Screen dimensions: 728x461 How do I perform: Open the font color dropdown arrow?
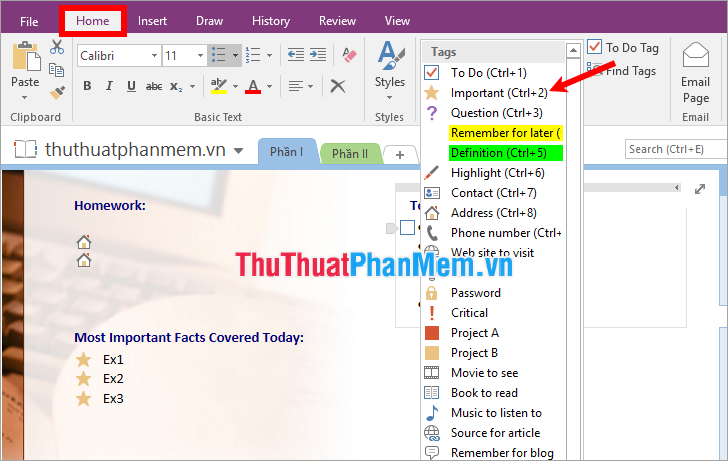[x=270, y=86]
